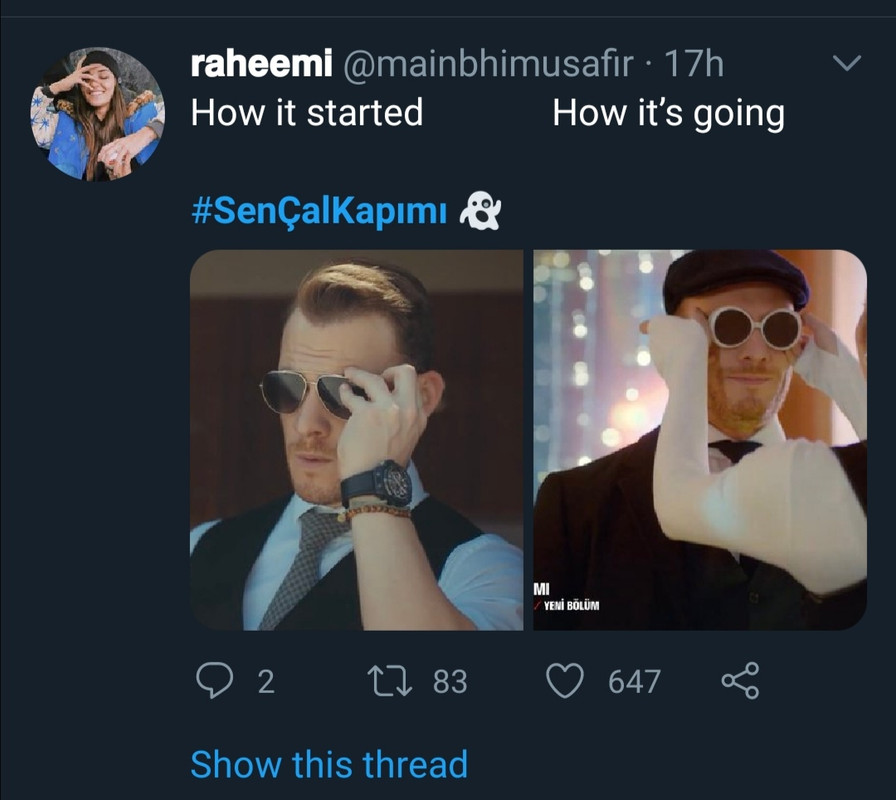896x800 pixels.
Task: Click the display name raheemi
Action: click(x=262, y=65)
